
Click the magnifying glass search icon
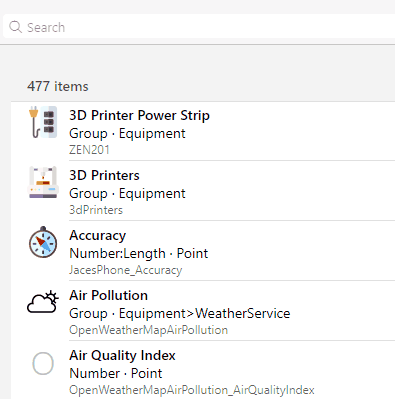click(x=15, y=27)
